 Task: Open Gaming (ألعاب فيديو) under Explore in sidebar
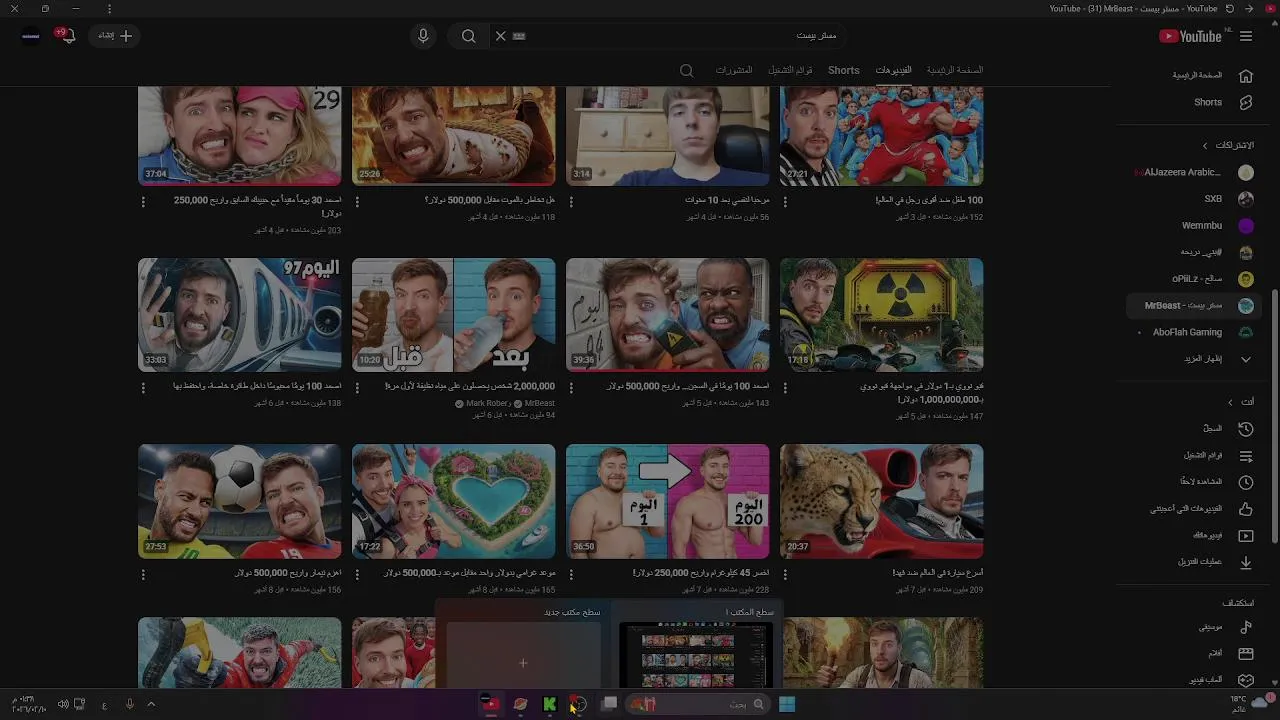[x=1196, y=680]
